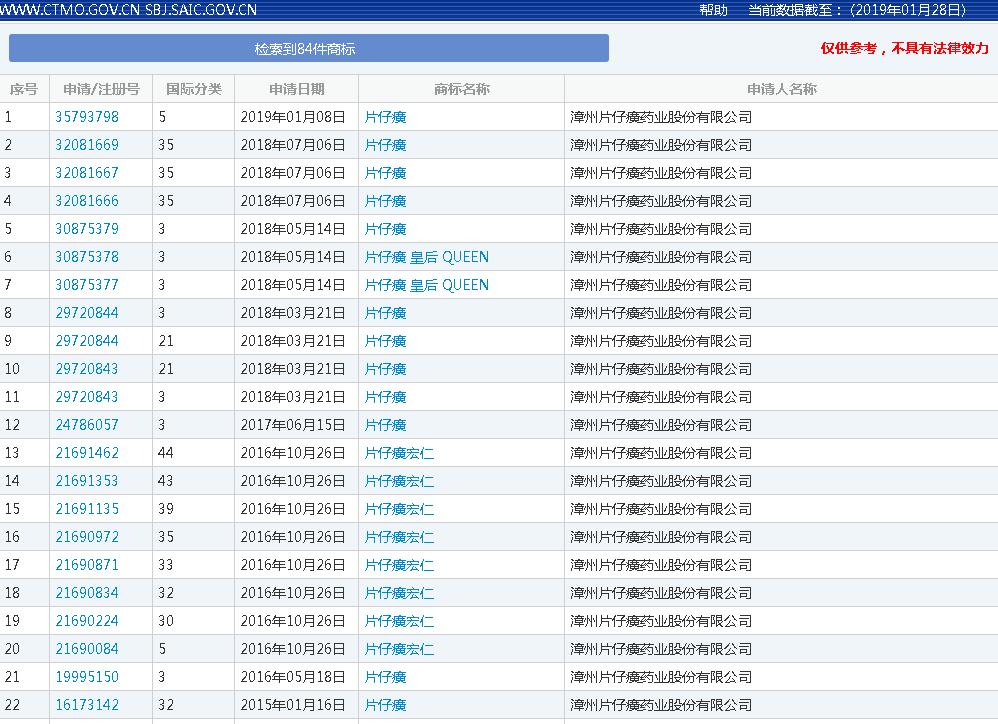Open 片仔癀 皇后 QUEEN for 30875377

click(426, 285)
